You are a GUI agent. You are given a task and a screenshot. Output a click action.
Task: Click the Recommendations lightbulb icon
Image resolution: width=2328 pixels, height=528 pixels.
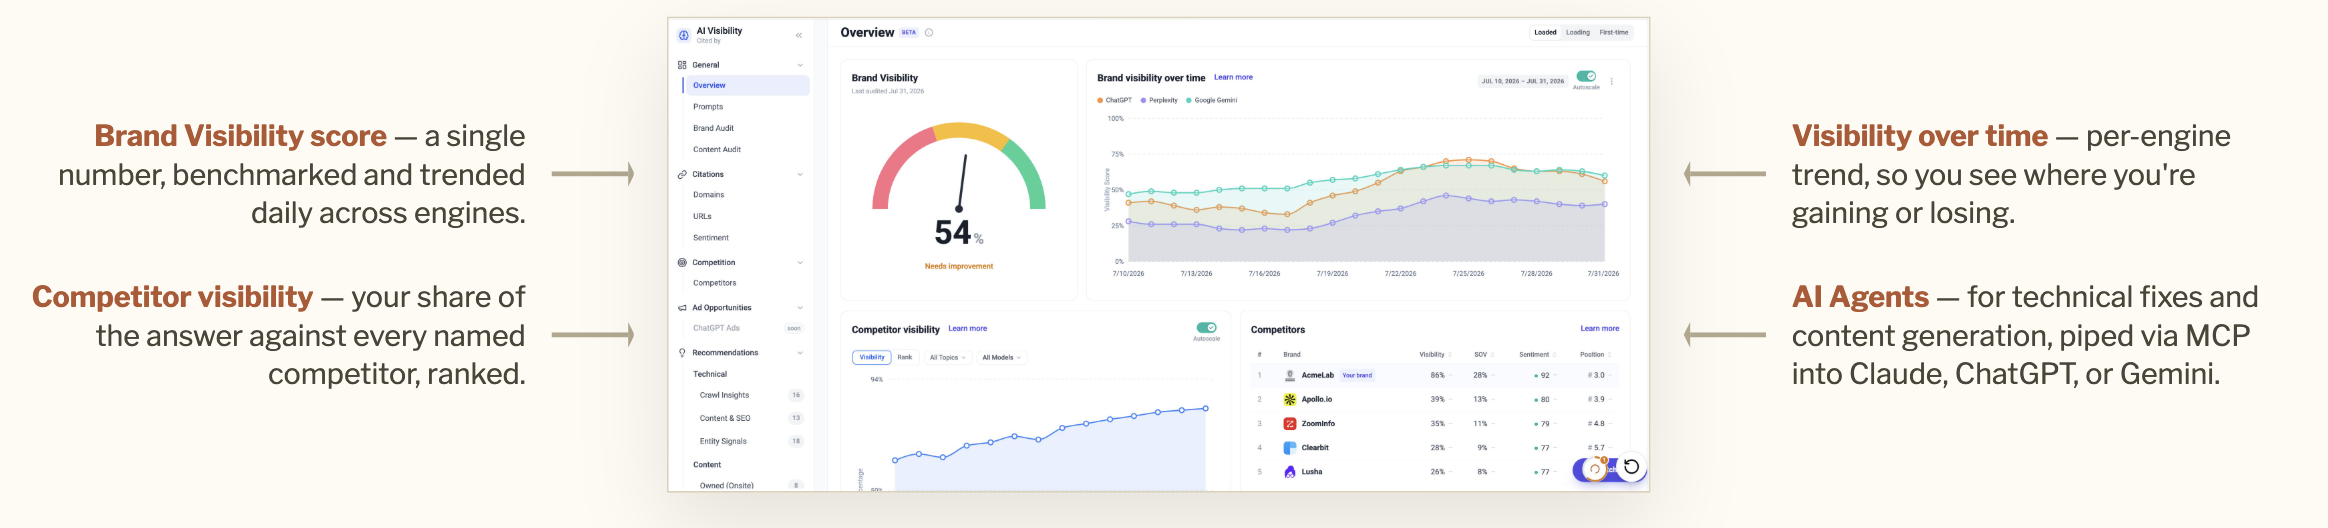click(x=682, y=353)
